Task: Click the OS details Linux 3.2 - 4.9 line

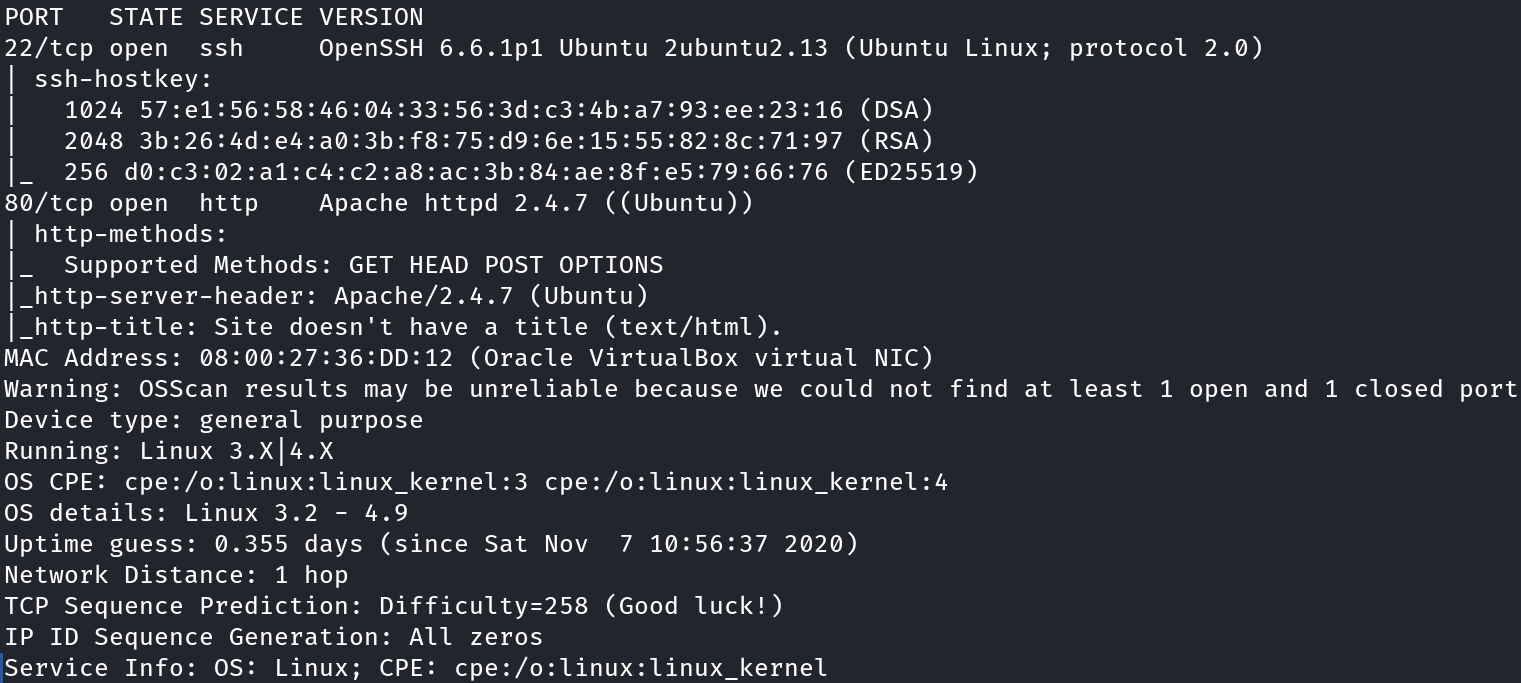Action: coord(206,513)
